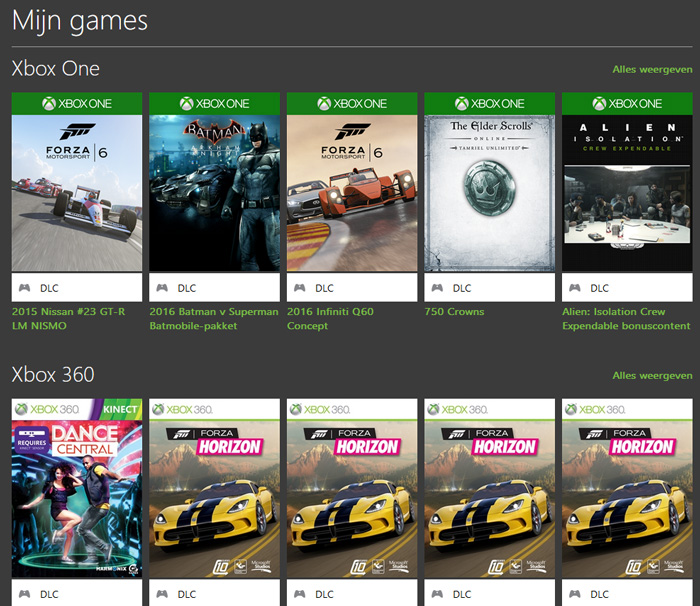Select the Elder Scrolls Online Tamriel Unlimited cover
This screenshot has width=700, height=606.
[x=489, y=192]
